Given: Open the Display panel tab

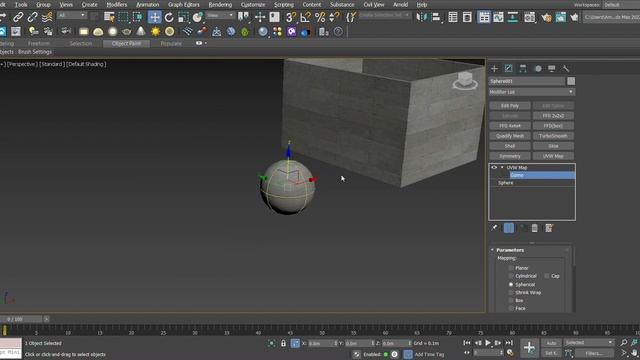Looking at the screenshot, I should coord(551,69).
